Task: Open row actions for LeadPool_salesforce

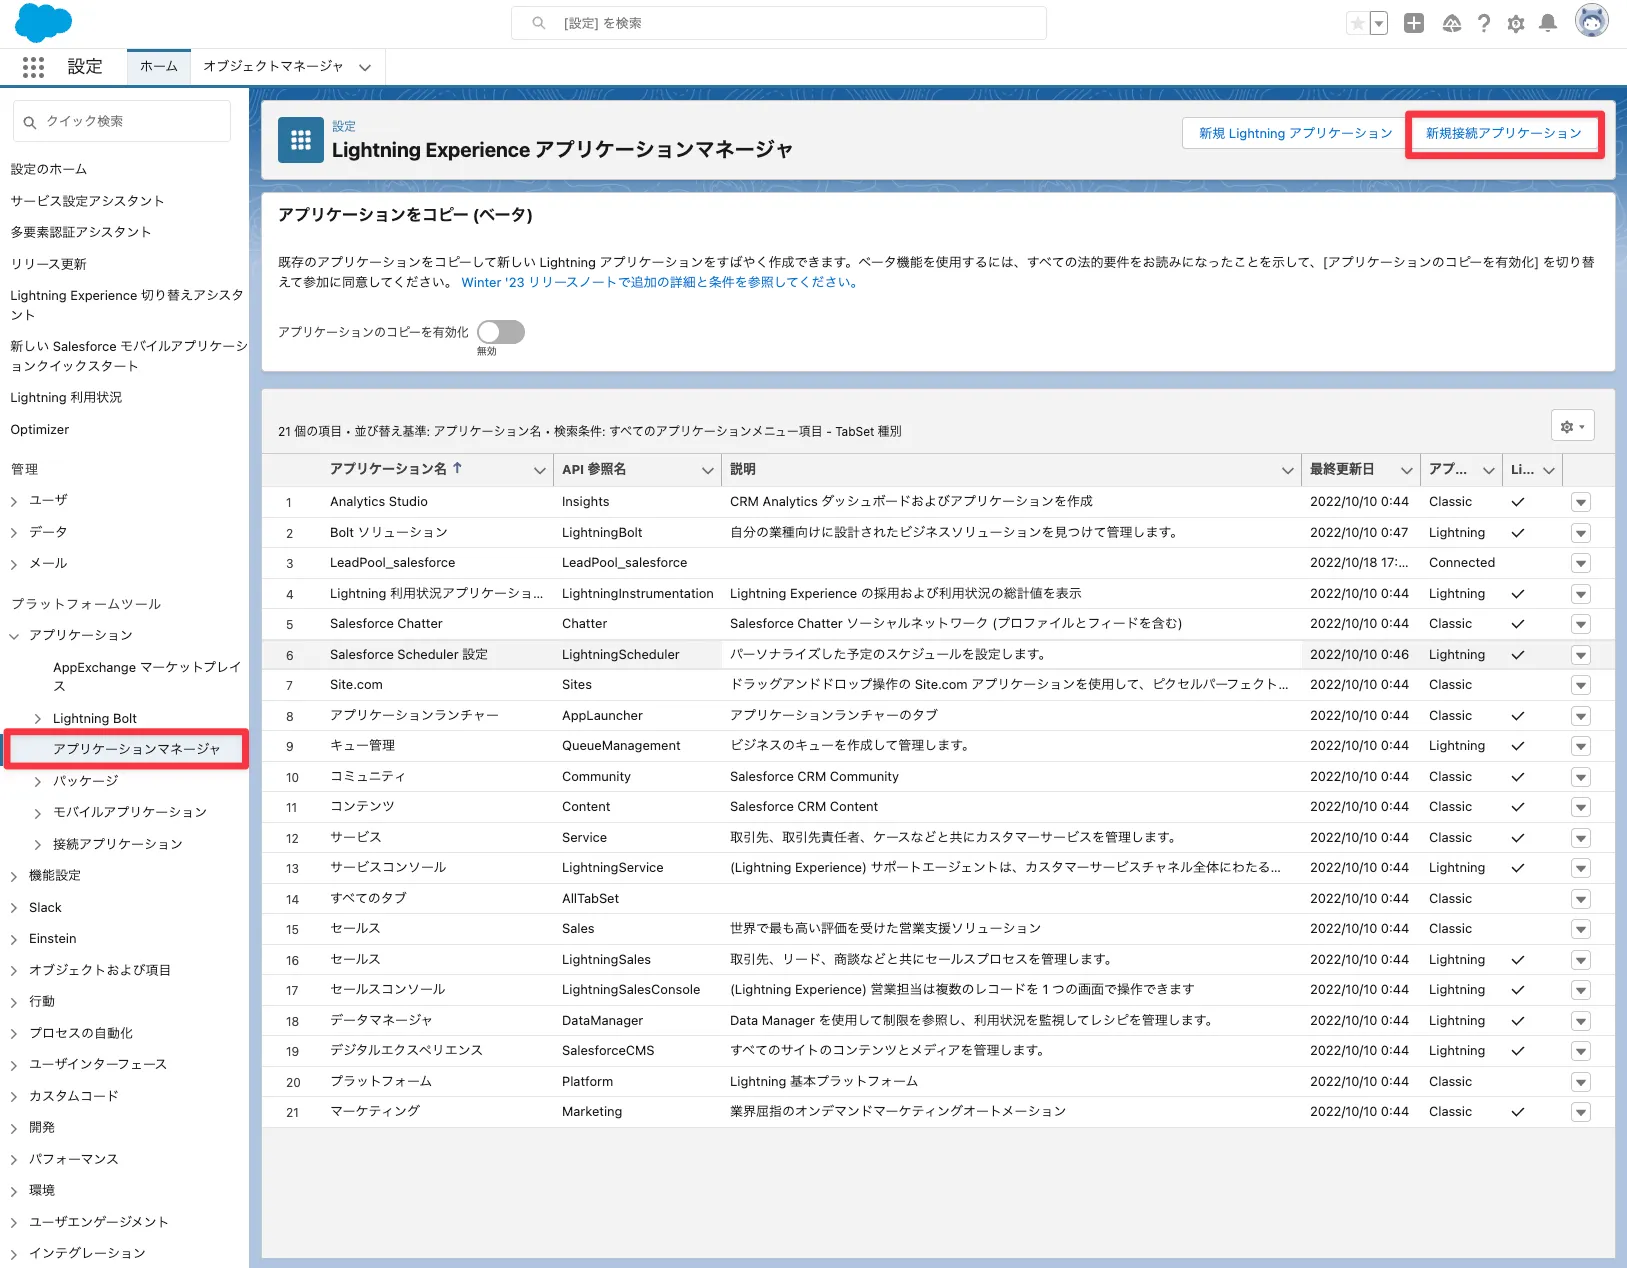Action: click(1580, 564)
